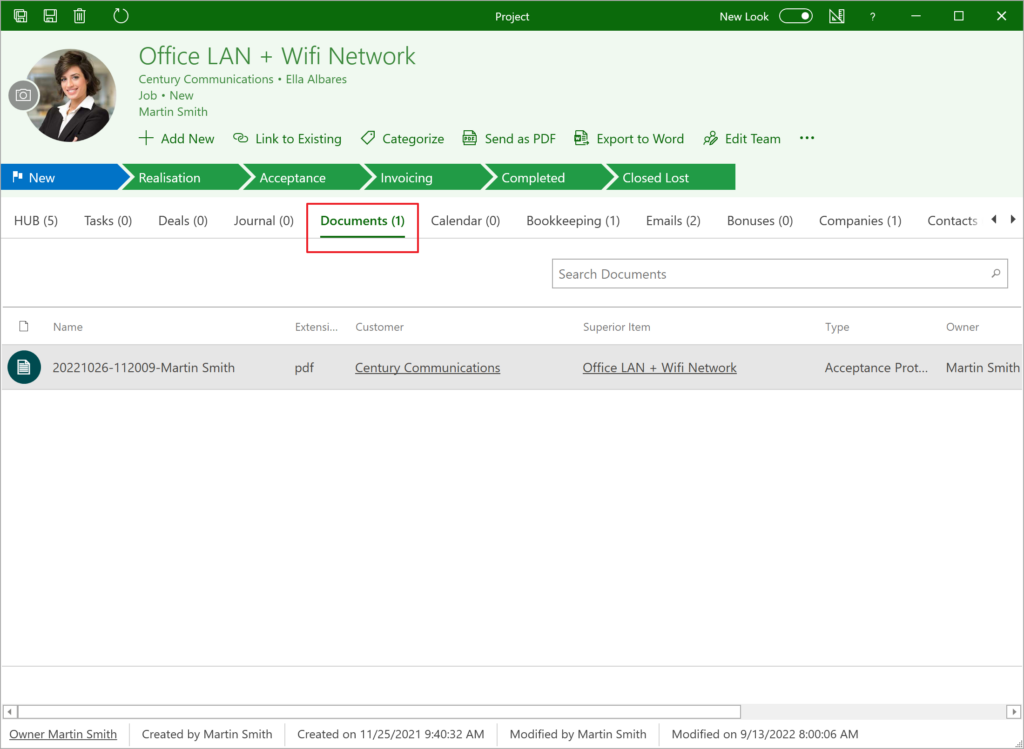The width and height of the screenshot is (1024, 749).
Task: Select the Acceptance workflow stage
Action: click(306, 177)
